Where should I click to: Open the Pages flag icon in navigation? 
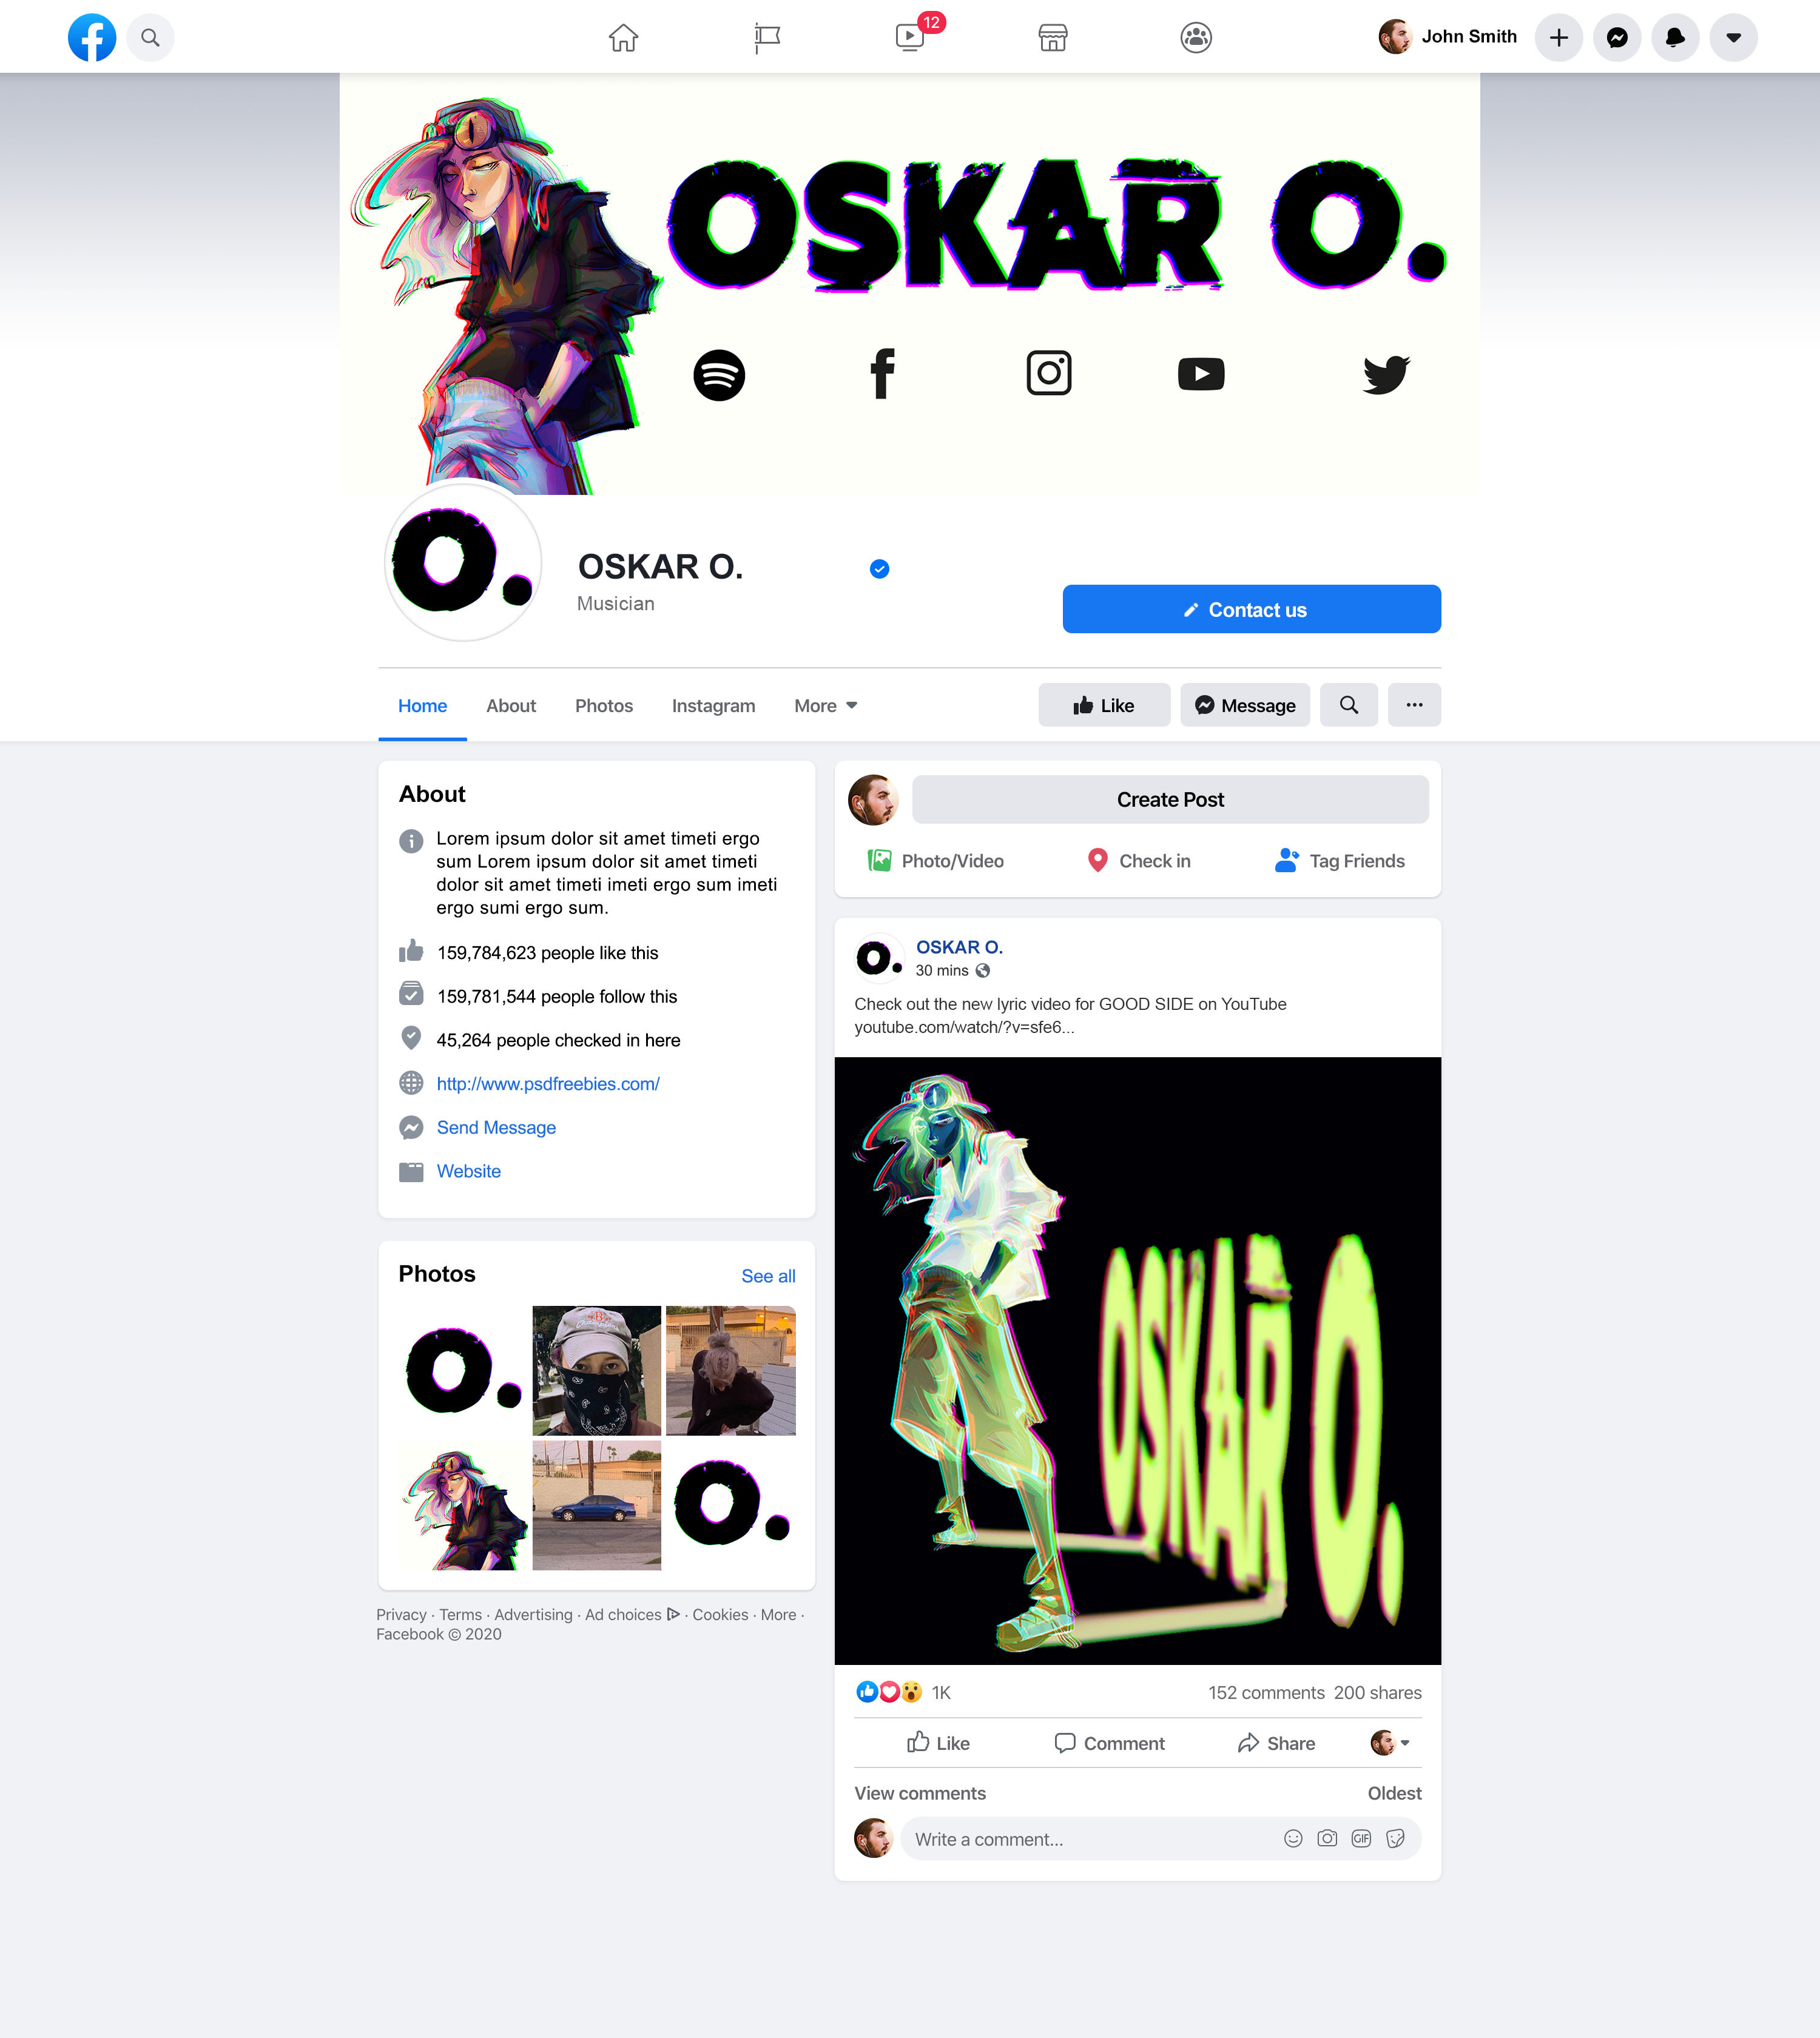pos(767,38)
